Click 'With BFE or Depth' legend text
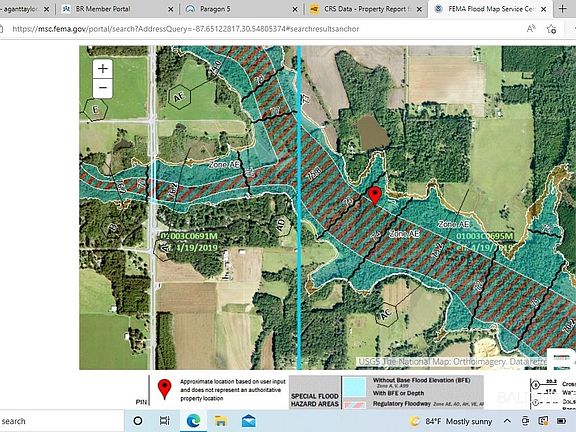 click(399, 393)
